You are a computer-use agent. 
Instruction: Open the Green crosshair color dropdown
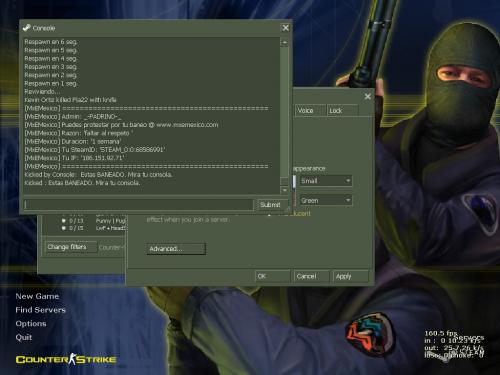pos(326,200)
